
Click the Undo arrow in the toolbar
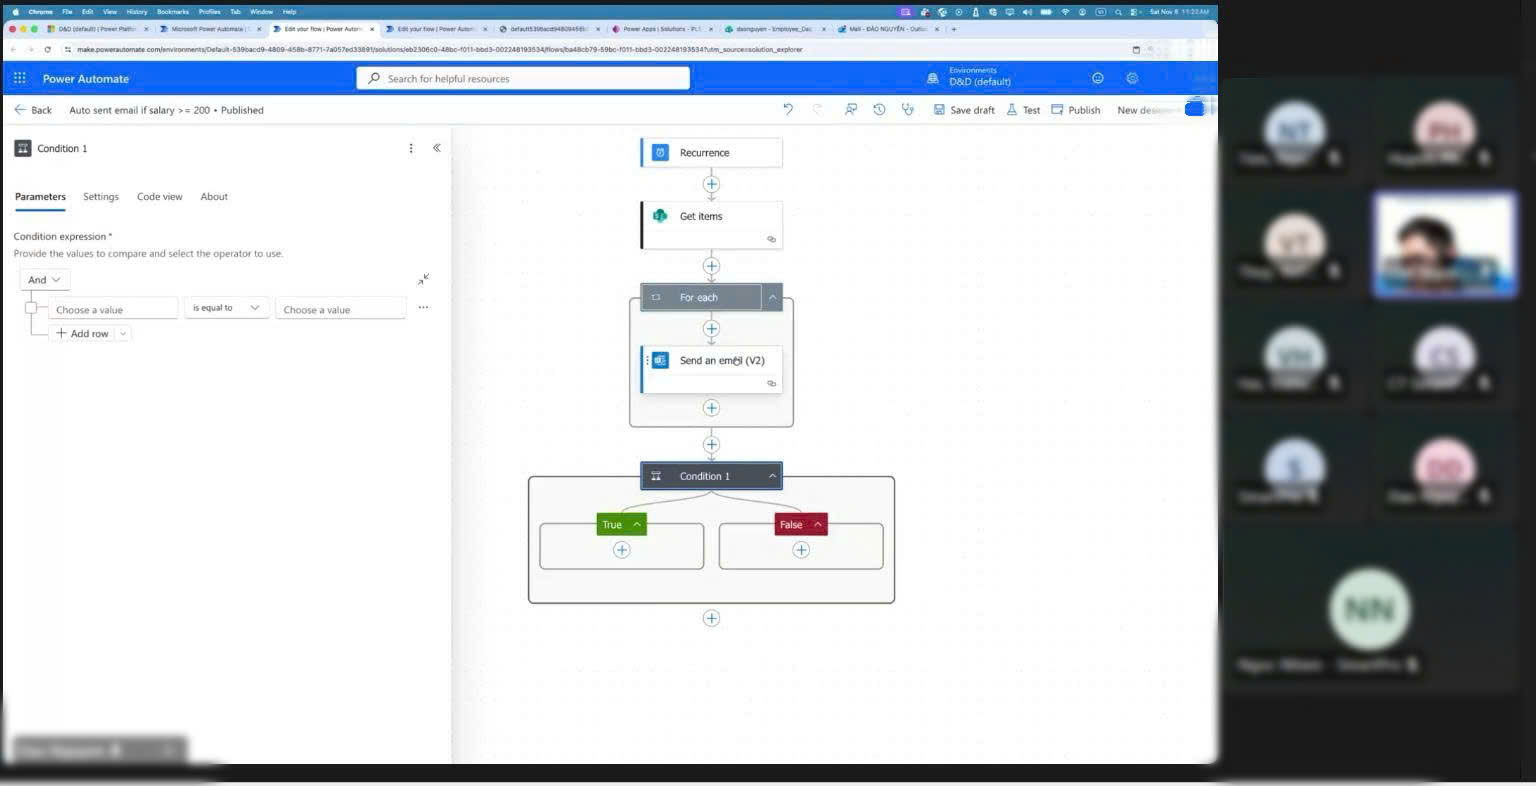[x=788, y=110]
